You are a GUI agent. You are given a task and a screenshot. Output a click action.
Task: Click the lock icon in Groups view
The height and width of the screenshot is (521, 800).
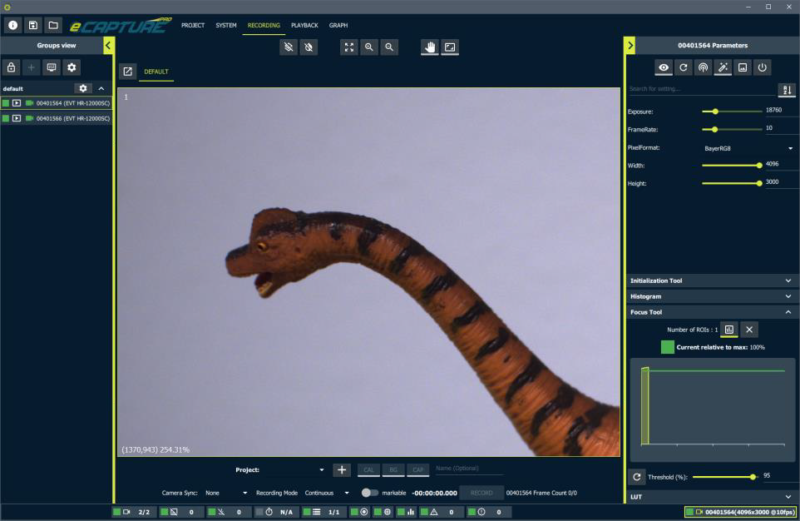[x=11, y=67]
